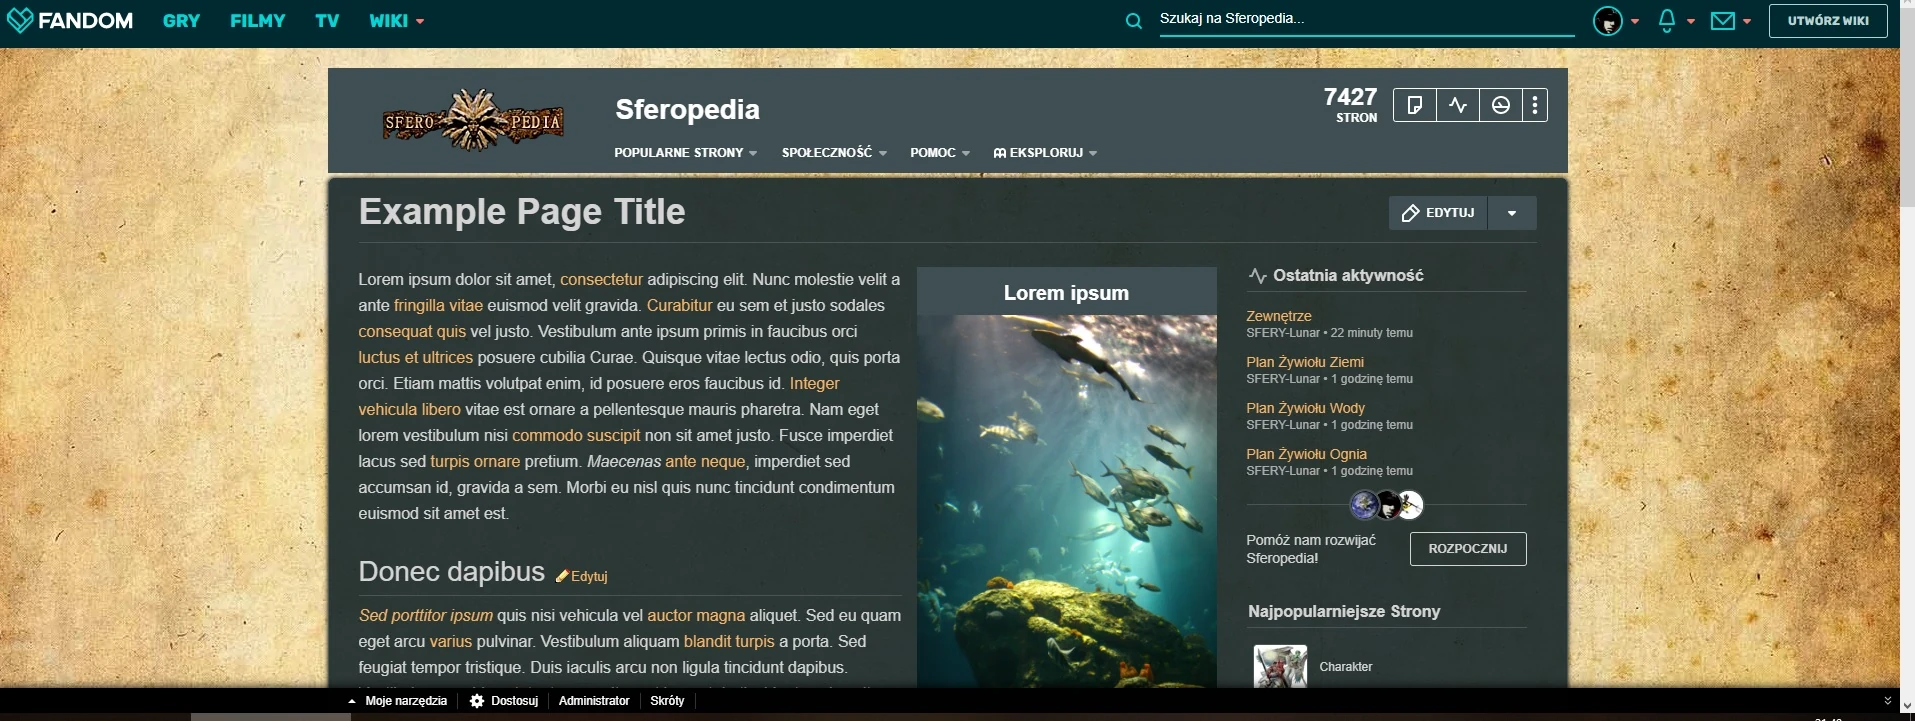Click the search magnifier icon

pos(1133,21)
